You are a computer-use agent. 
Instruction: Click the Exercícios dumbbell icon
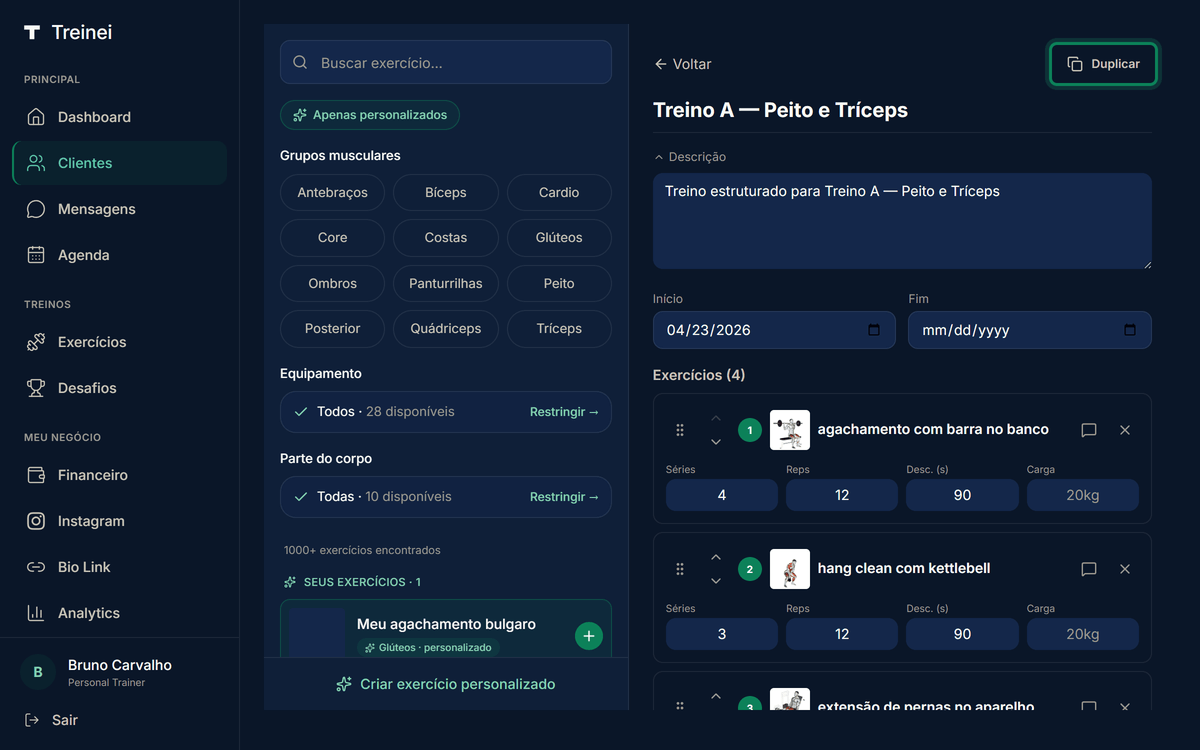[x=36, y=342]
